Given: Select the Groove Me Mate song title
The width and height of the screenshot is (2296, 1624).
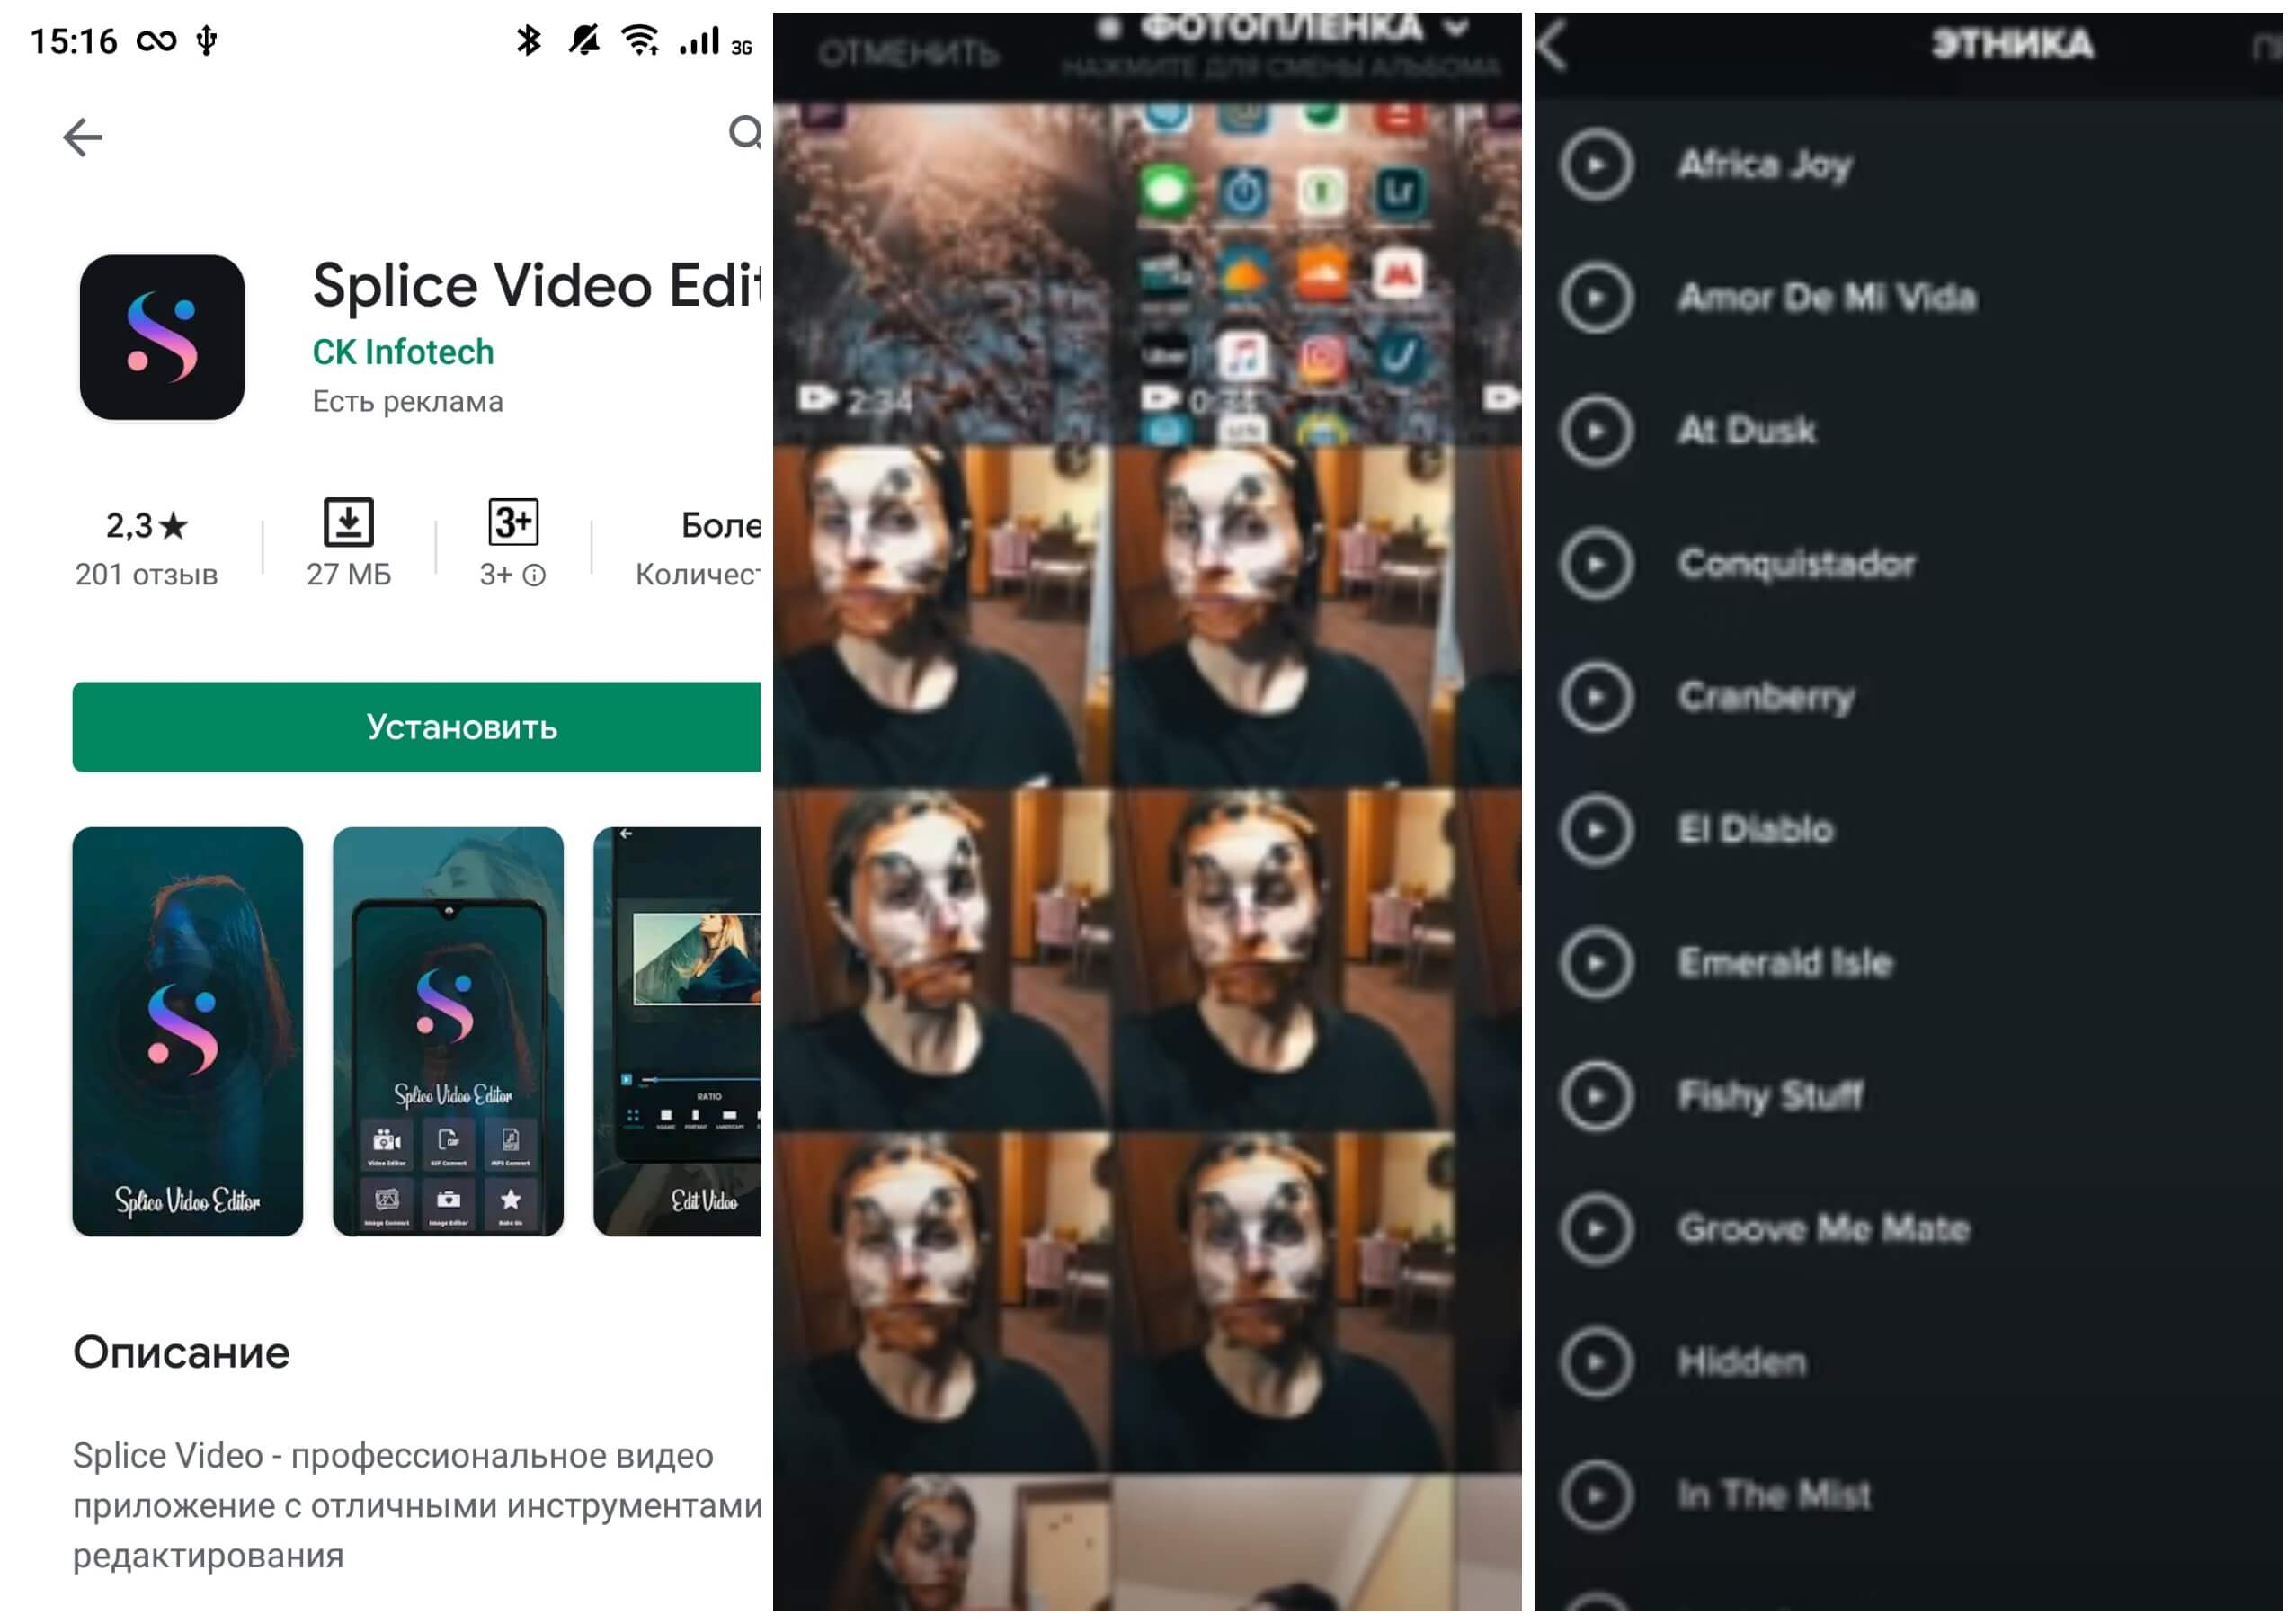Looking at the screenshot, I should coord(1823,1228).
